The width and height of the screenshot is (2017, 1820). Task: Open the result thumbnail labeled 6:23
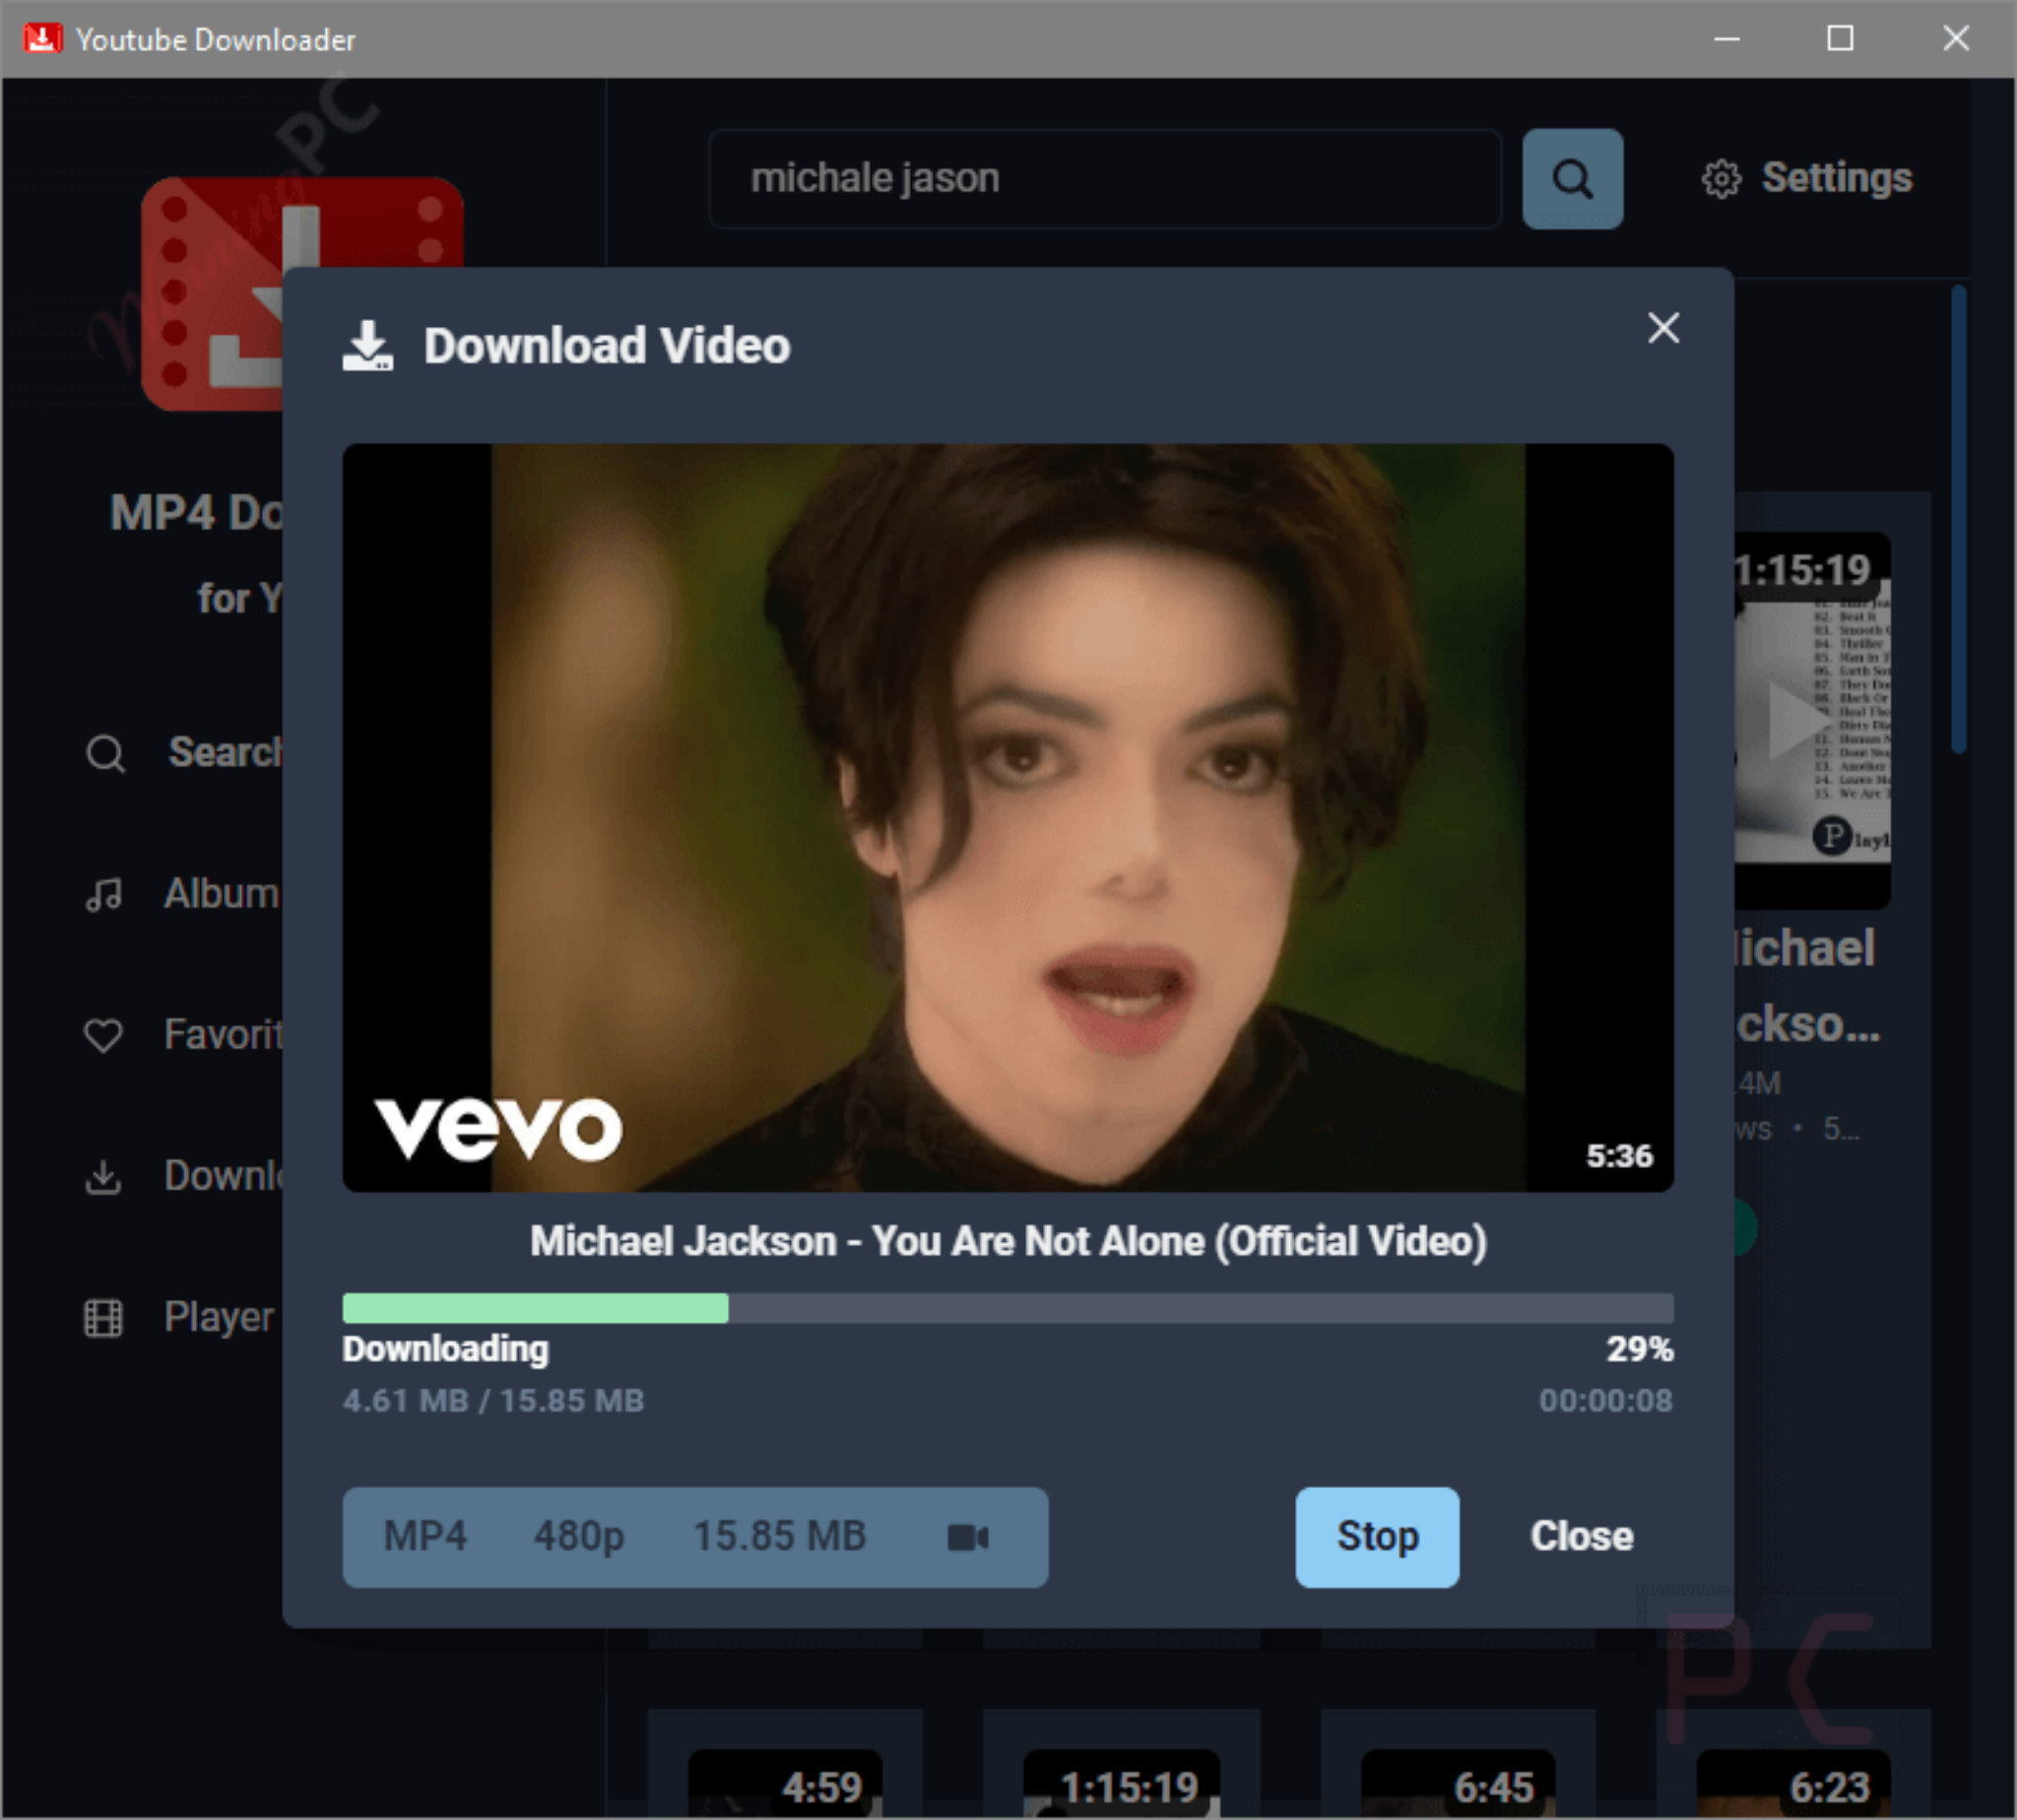pos(1793,1783)
